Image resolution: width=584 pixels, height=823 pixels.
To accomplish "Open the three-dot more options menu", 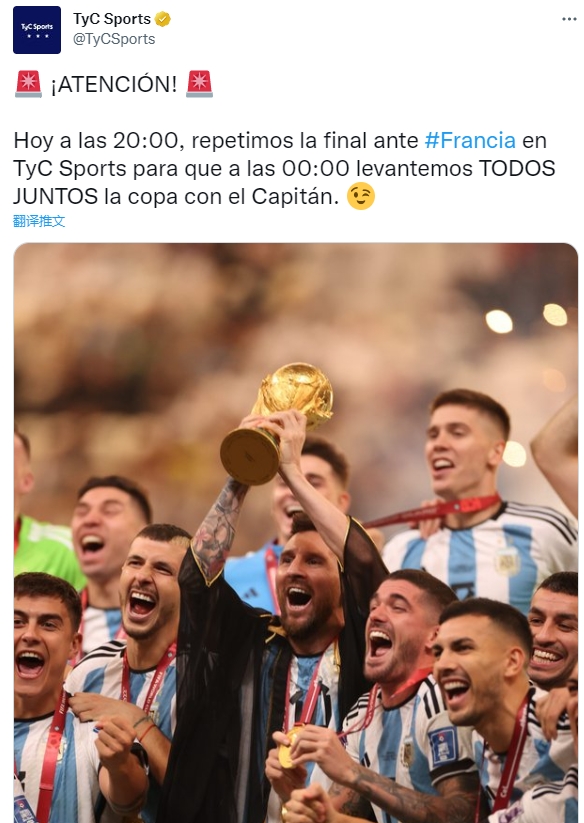I will [569, 19].
